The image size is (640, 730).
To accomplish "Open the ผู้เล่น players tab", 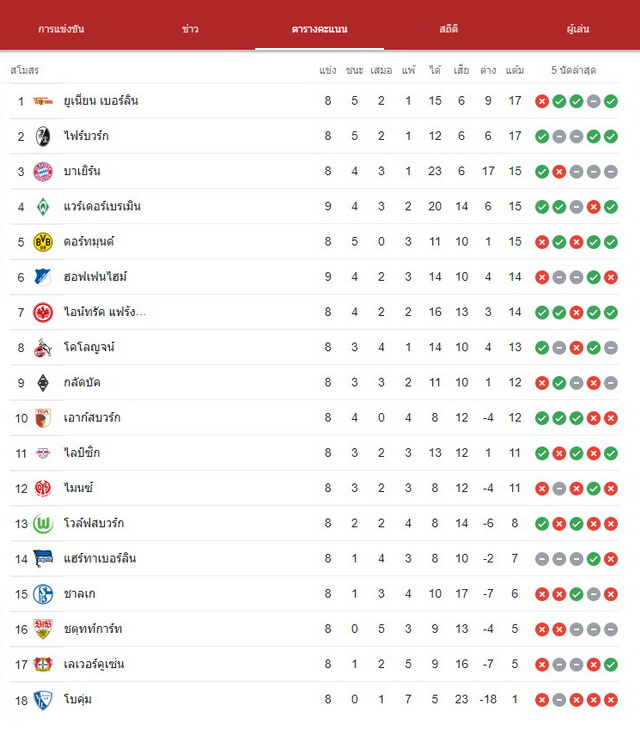I will (578, 29).
